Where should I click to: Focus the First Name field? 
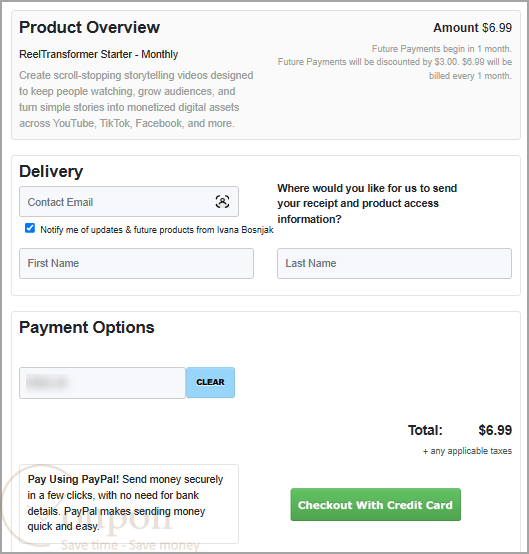click(136, 264)
